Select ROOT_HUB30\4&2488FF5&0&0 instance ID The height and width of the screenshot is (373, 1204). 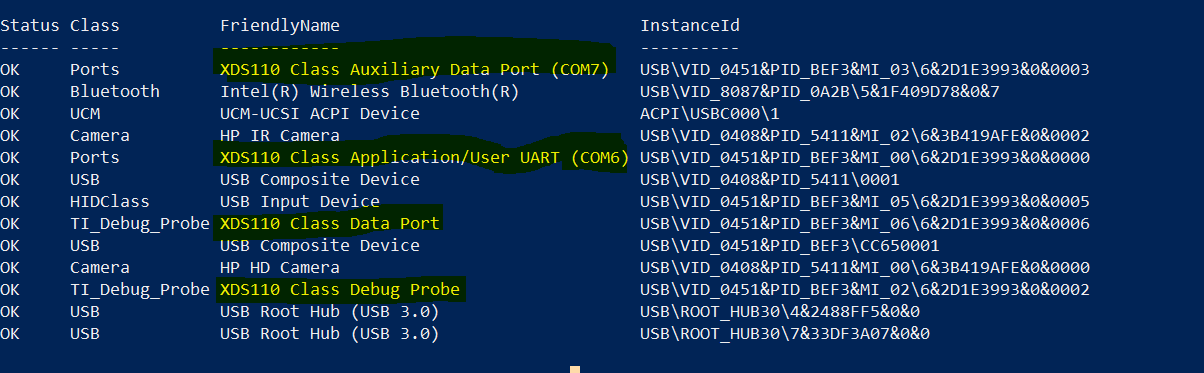(780, 312)
